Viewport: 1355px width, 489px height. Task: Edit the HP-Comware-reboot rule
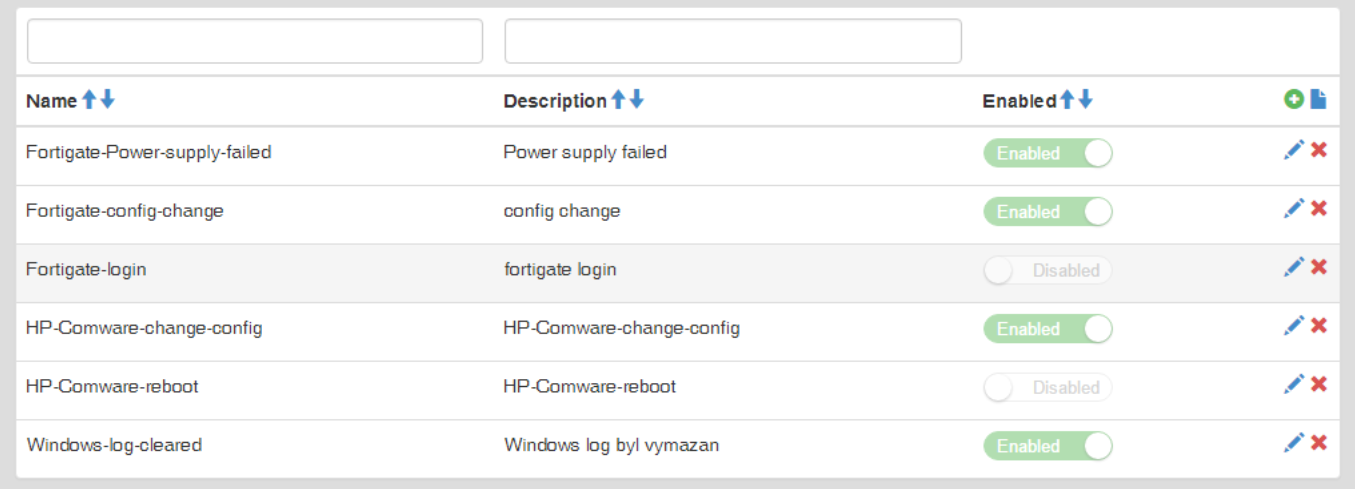click(x=1294, y=384)
